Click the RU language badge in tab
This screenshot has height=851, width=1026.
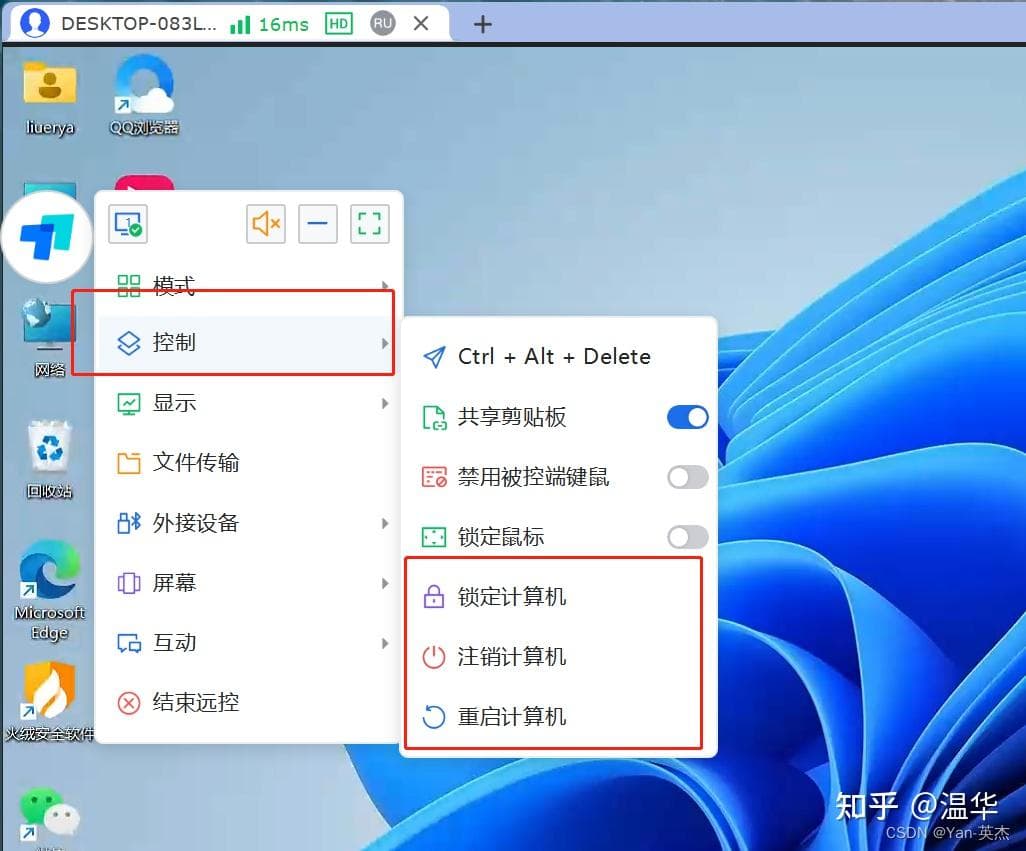(383, 24)
